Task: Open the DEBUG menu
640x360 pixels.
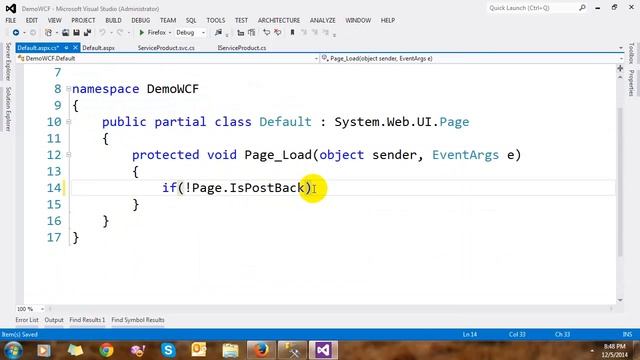Action: (141, 20)
